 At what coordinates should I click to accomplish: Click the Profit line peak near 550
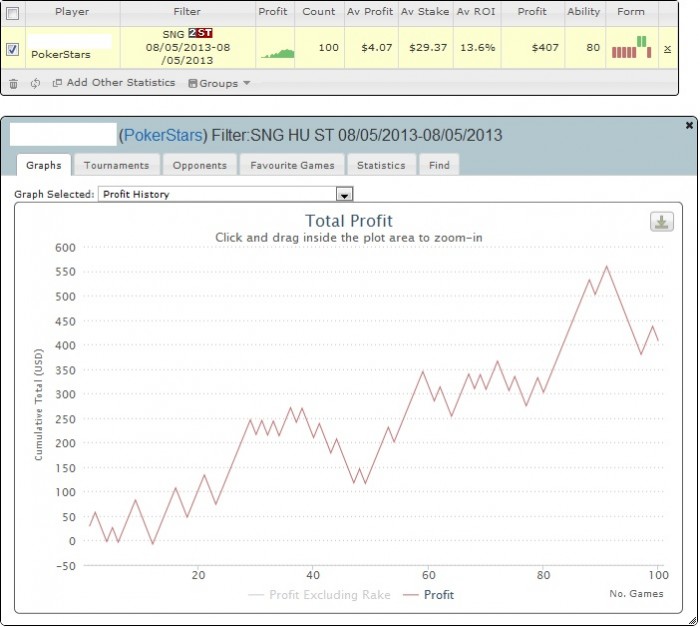point(606,267)
